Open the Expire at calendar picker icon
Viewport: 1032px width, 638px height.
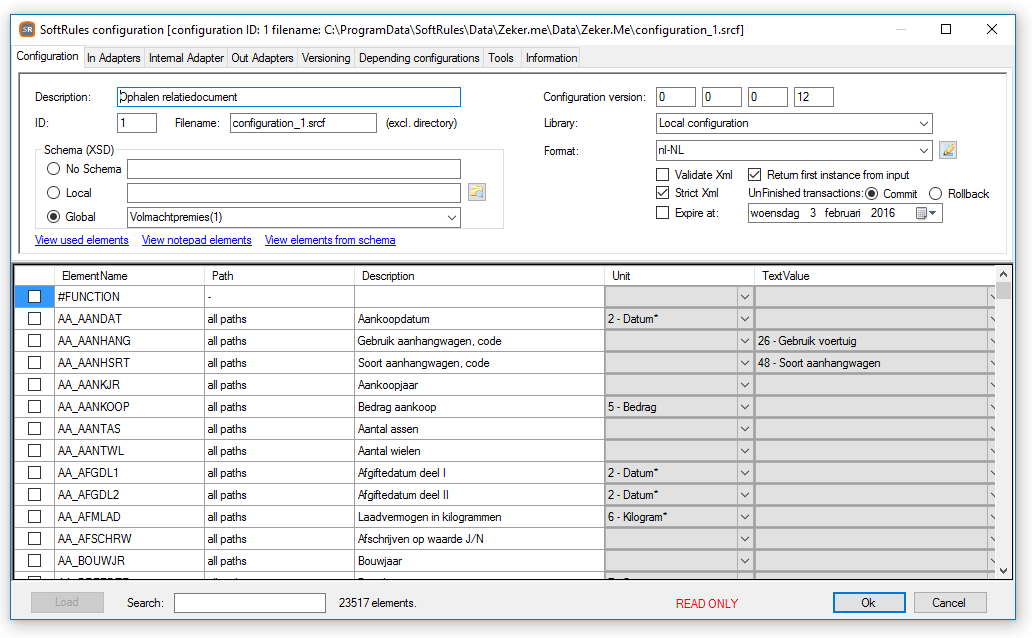pyautogui.click(x=926, y=213)
